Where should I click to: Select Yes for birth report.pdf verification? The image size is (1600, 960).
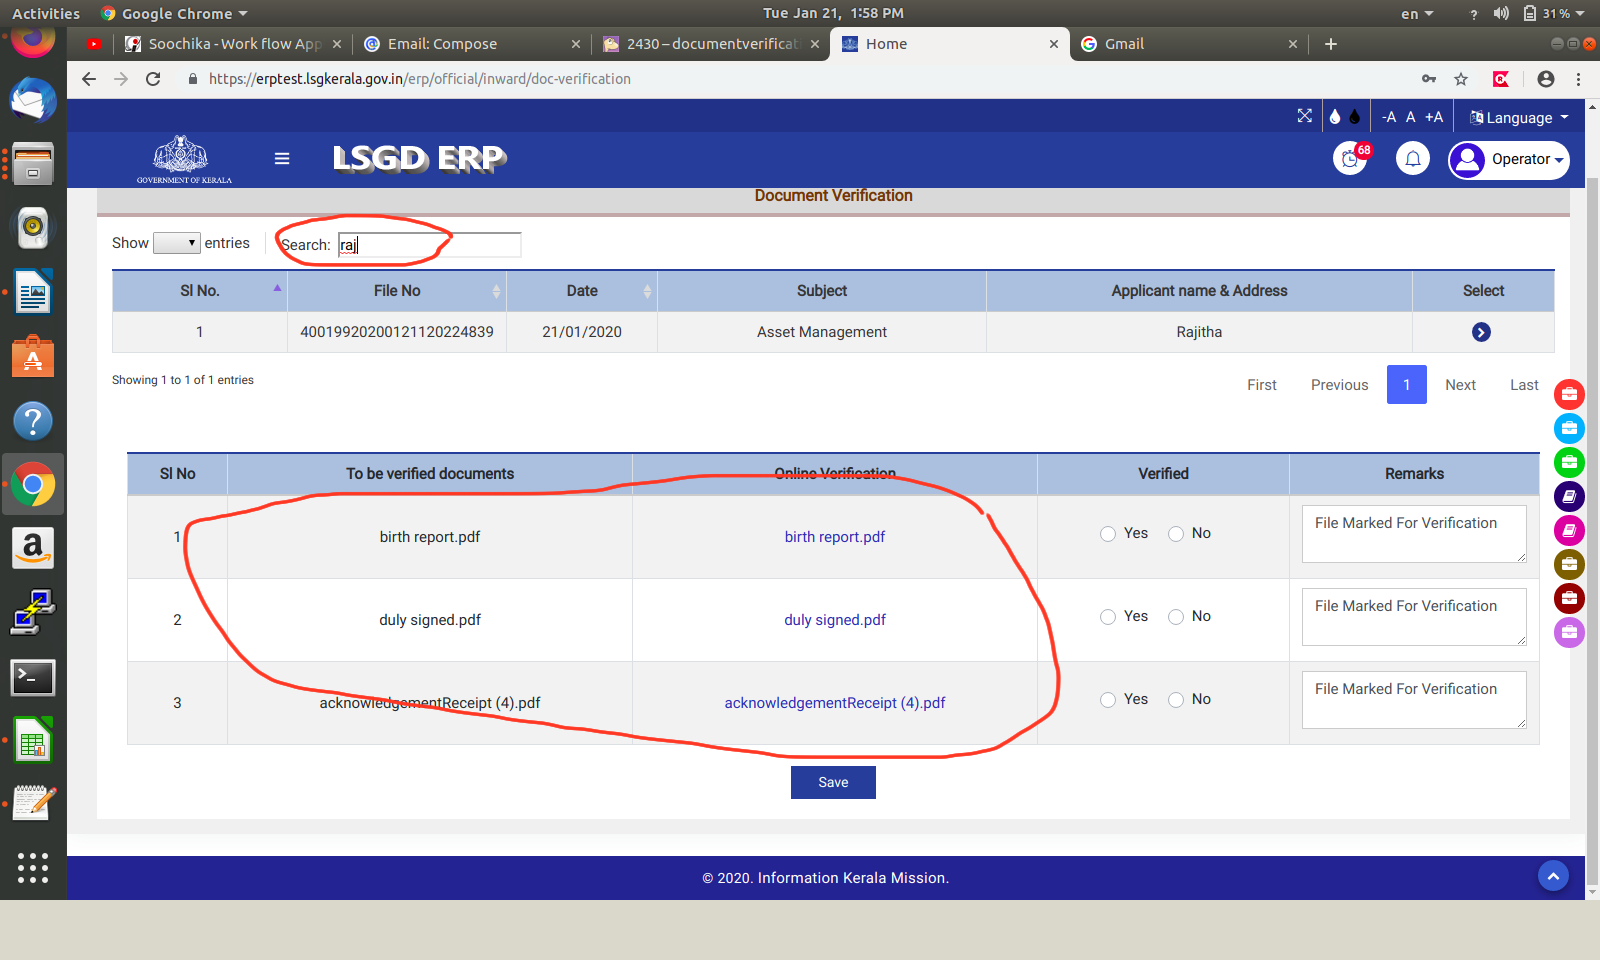[1108, 534]
